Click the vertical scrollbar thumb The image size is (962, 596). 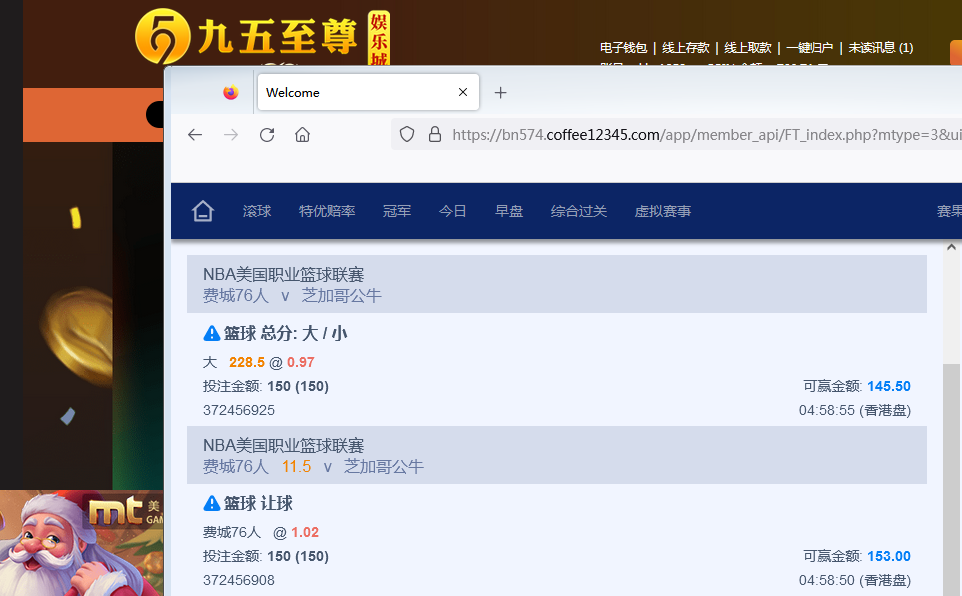pyautogui.click(x=952, y=479)
